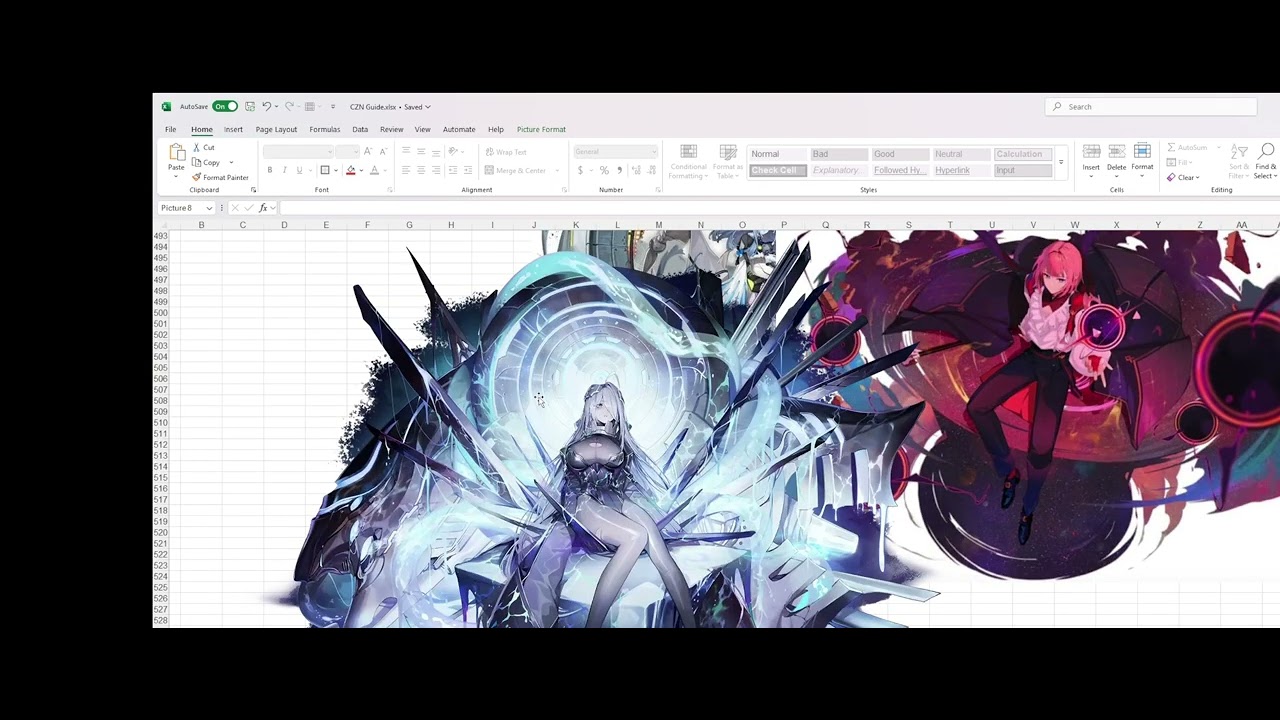Expand the Borders dropdown arrow
Image resolution: width=1280 pixels, height=720 pixels.
335,171
